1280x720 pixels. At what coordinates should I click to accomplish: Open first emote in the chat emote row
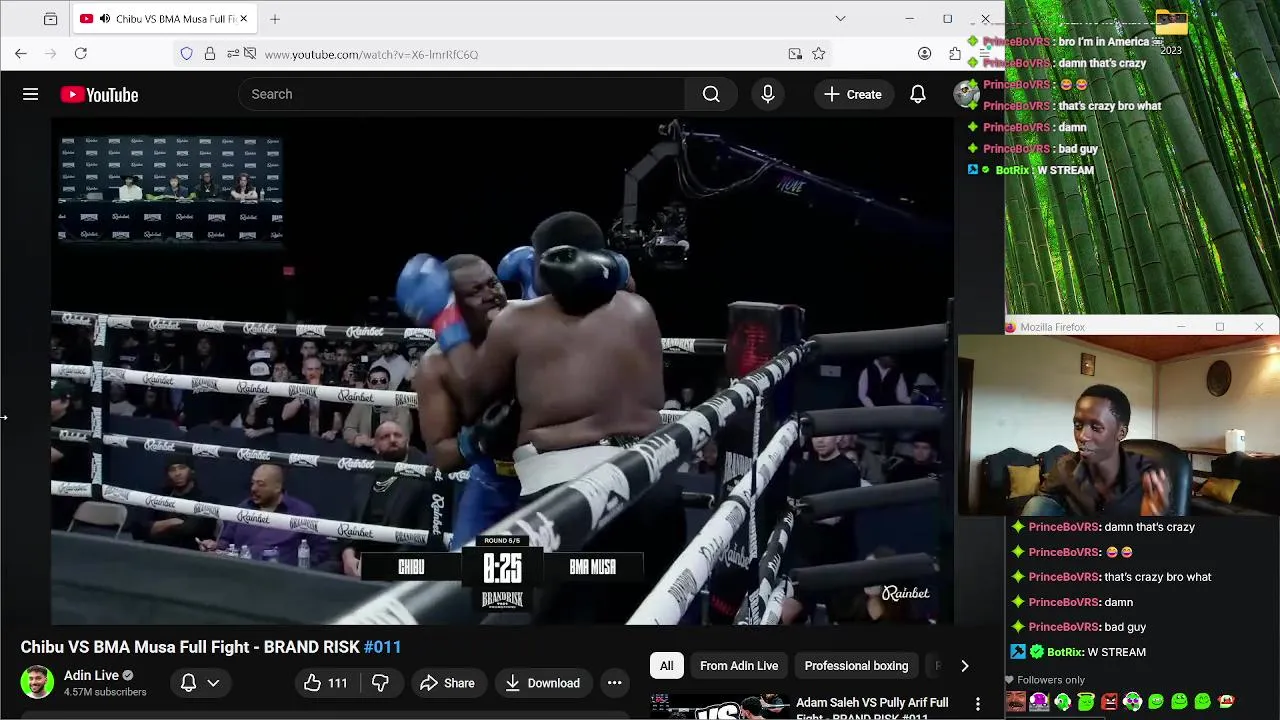(x=1016, y=702)
